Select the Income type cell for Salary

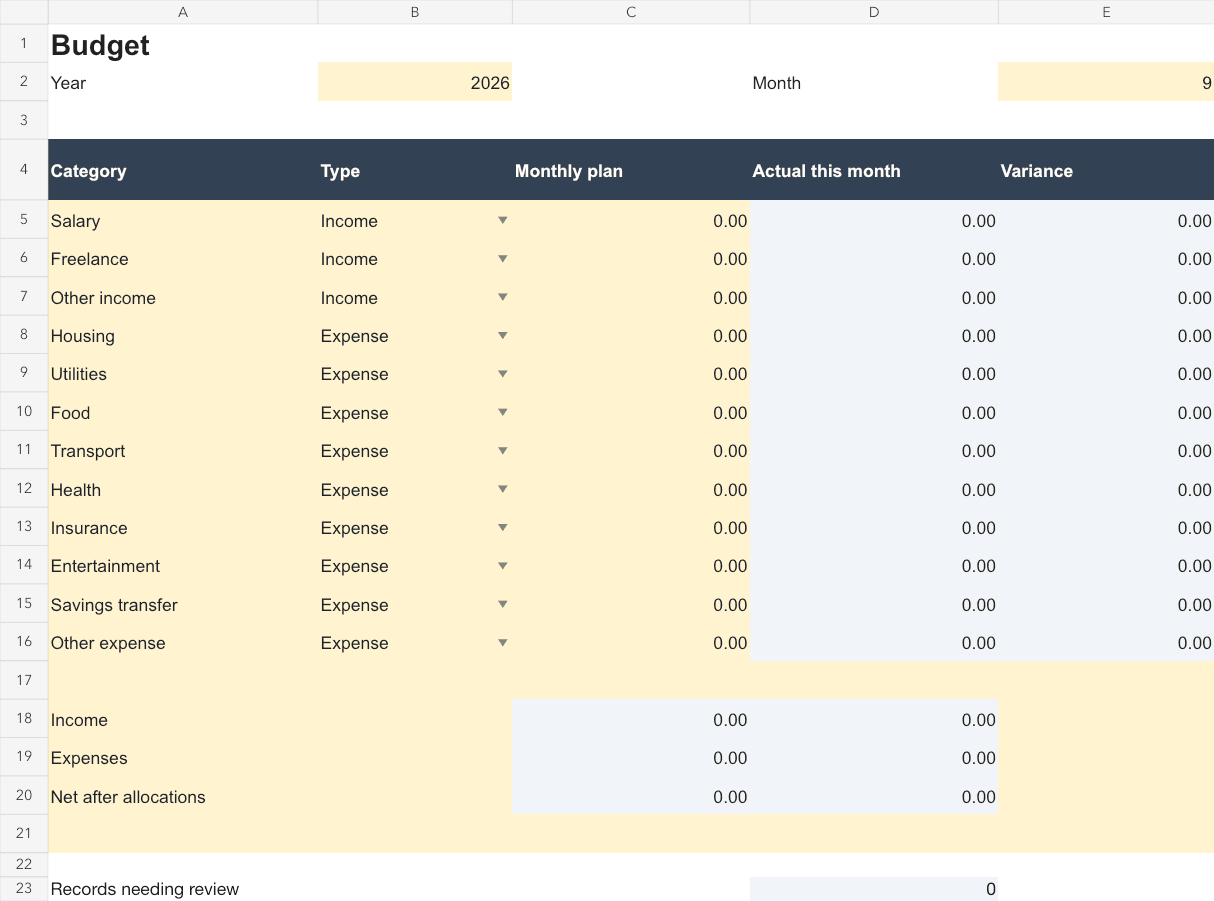pos(415,220)
